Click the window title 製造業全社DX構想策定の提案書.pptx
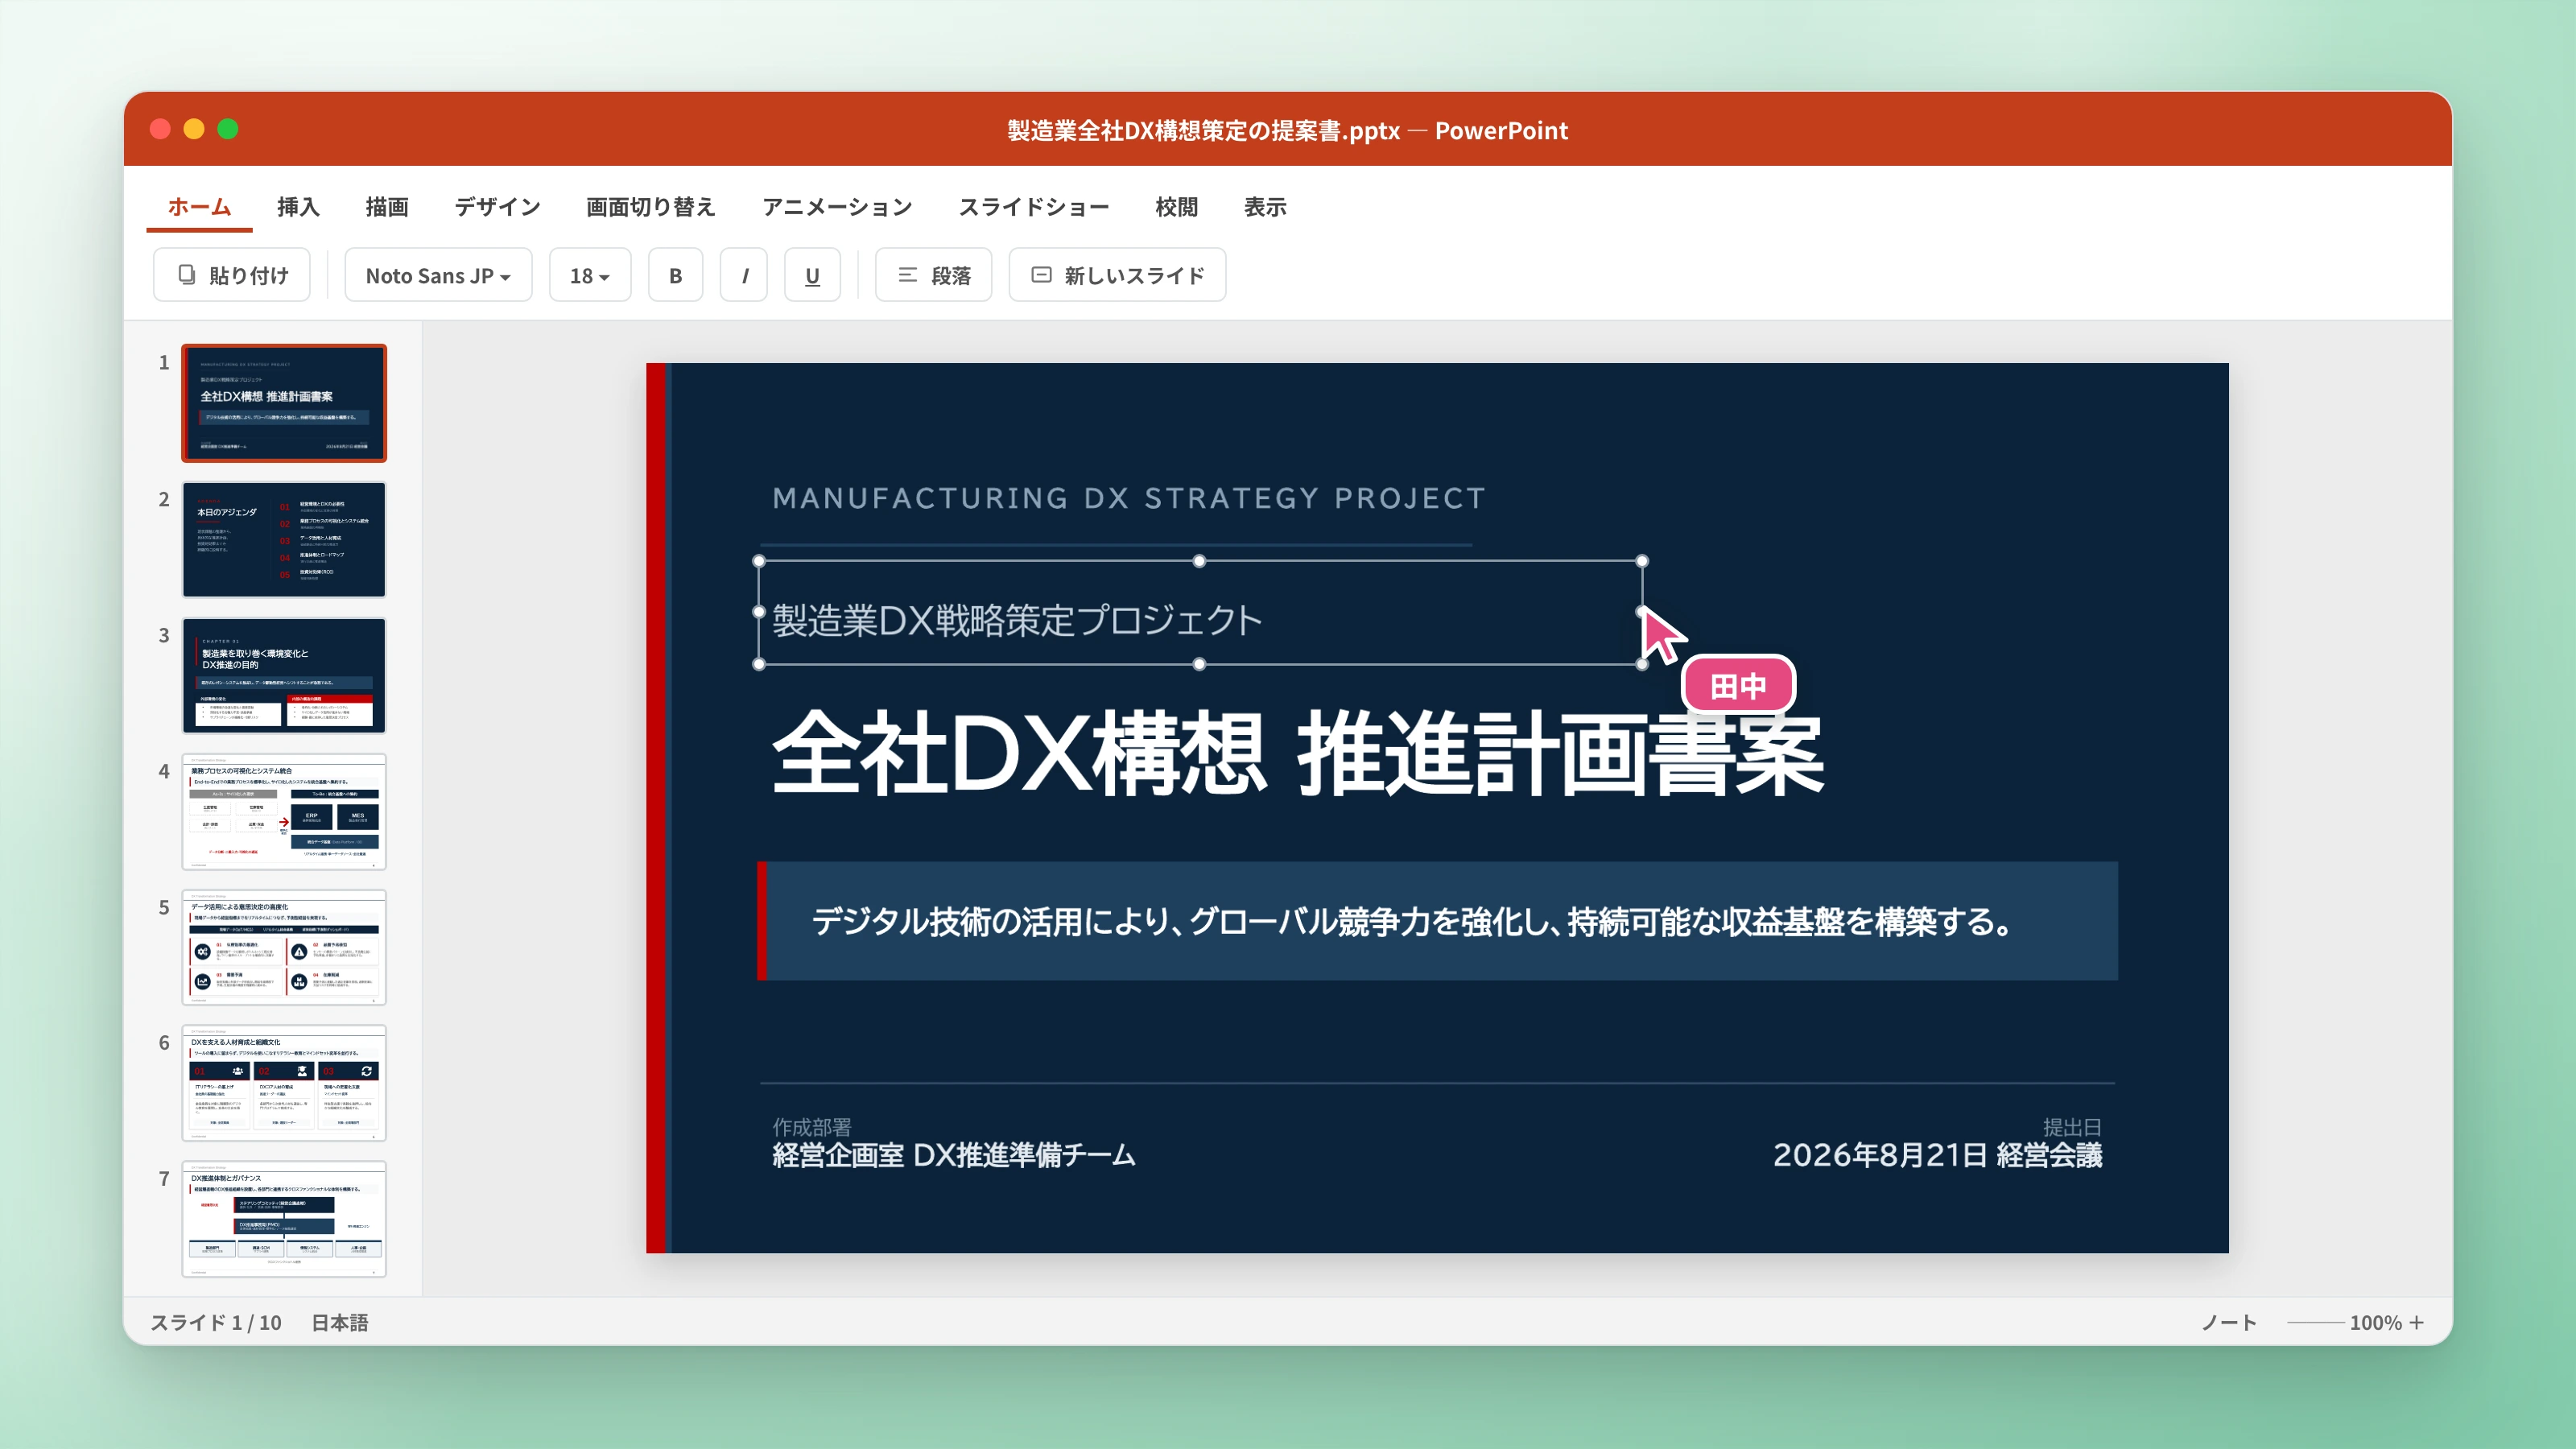The height and width of the screenshot is (1449, 2576). pos(1203,130)
